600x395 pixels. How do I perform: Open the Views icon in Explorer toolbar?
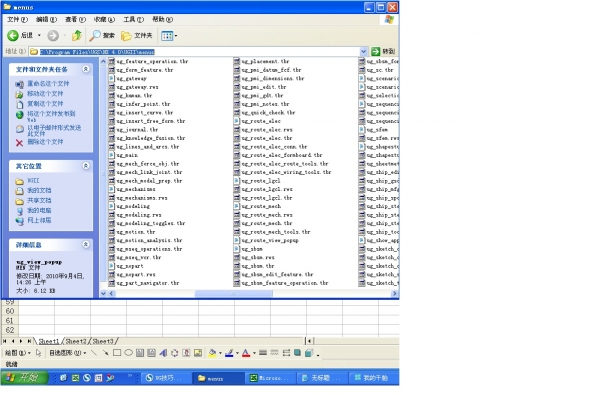point(167,36)
